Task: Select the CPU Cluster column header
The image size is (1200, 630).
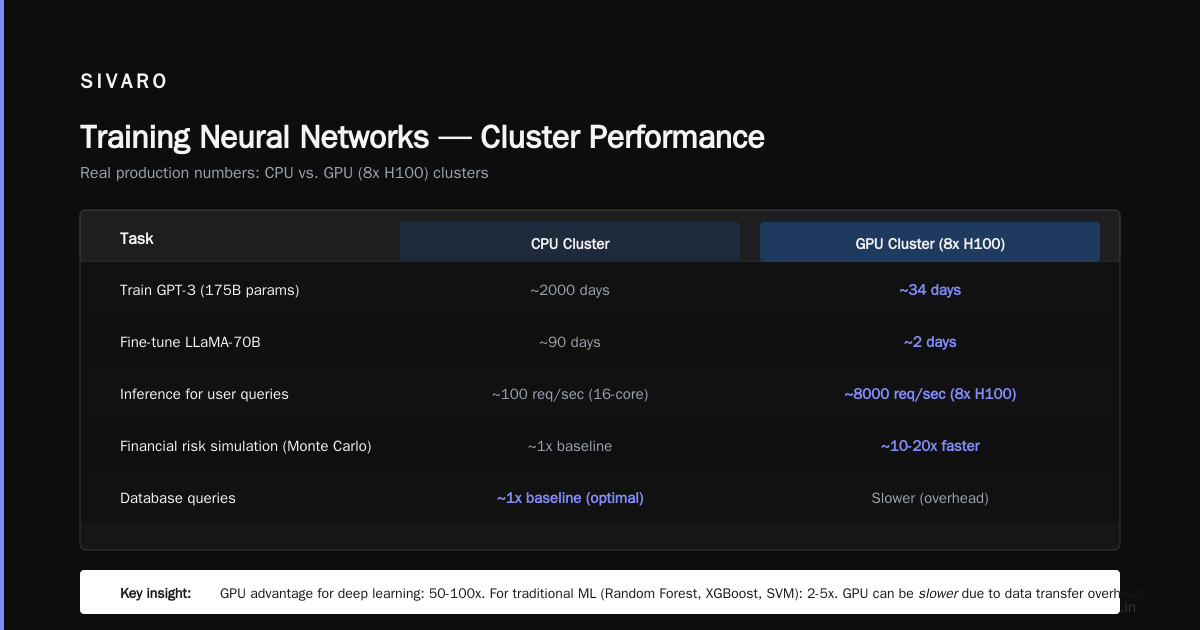Action: pyautogui.click(x=570, y=243)
